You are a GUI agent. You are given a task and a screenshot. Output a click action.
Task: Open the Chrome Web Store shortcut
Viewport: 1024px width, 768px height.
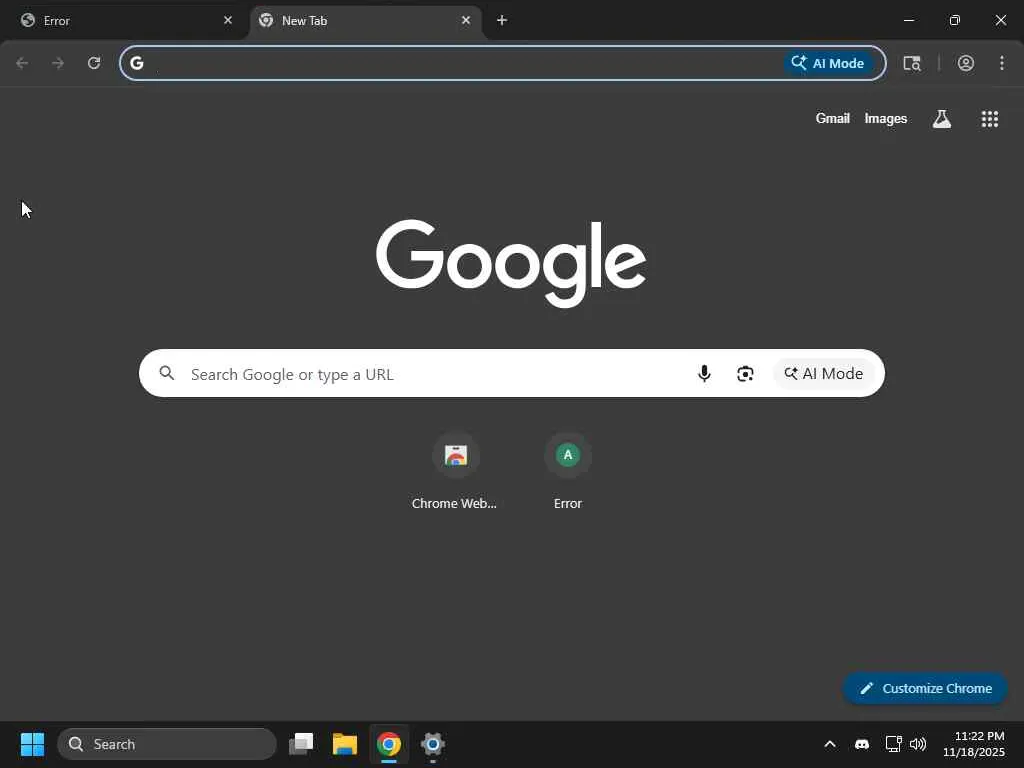[455, 472]
